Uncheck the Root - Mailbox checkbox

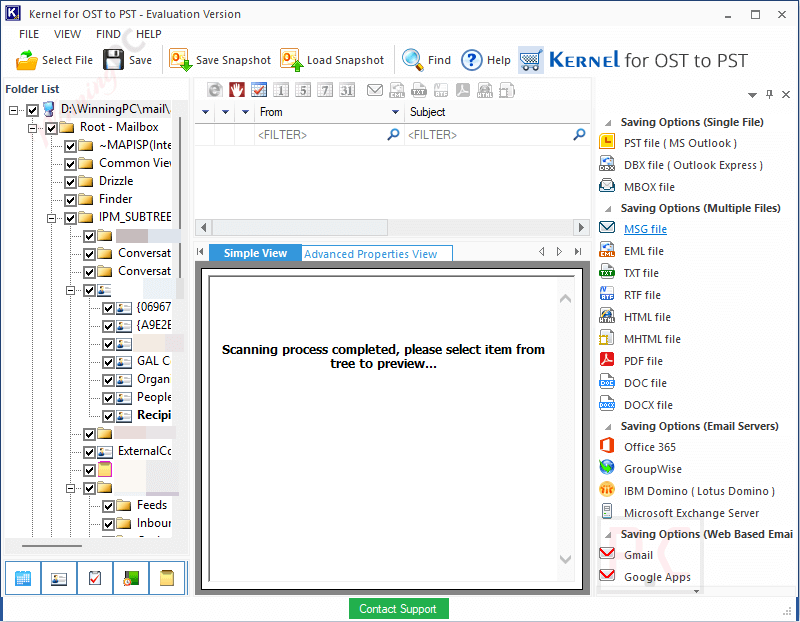pyautogui.click(x=52, y=128)
